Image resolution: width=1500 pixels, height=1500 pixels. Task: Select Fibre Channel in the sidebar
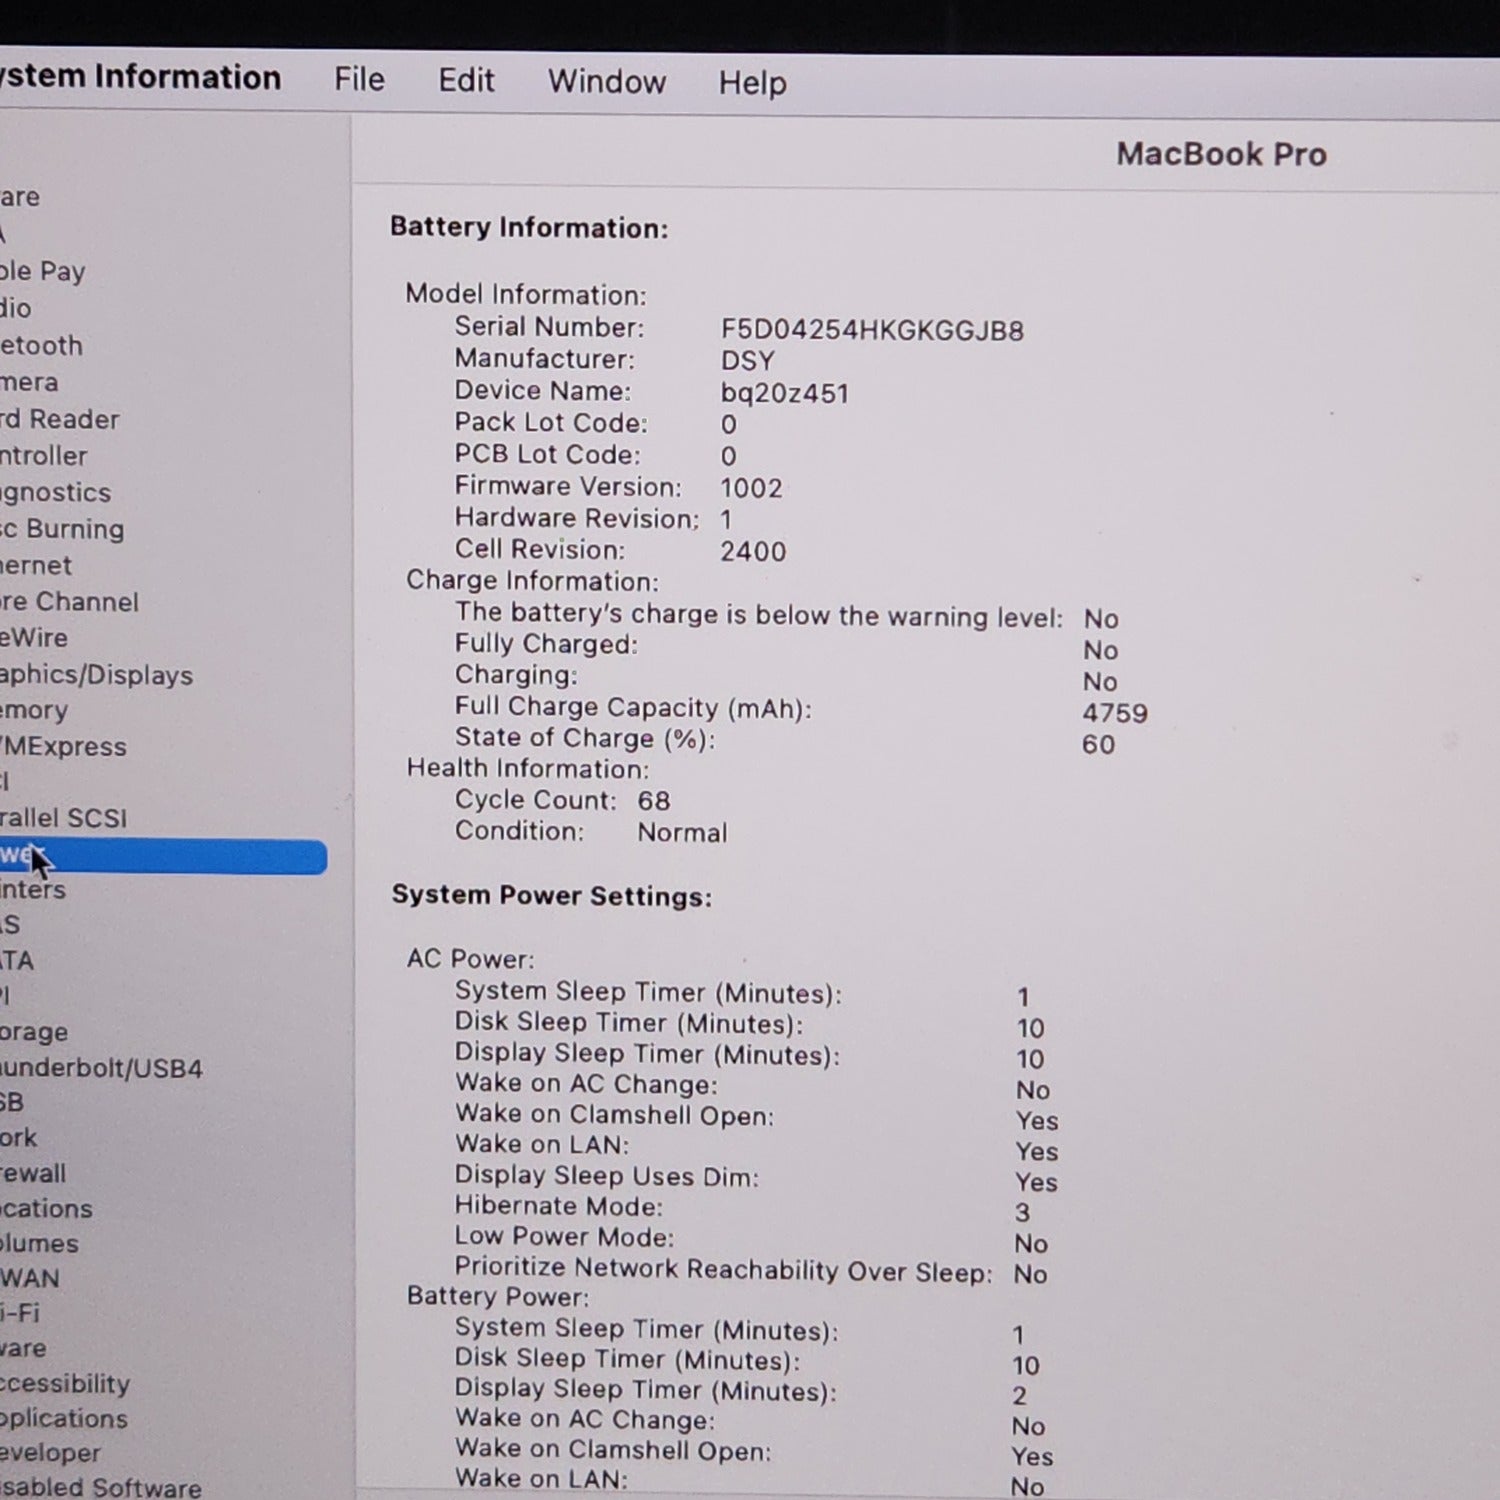[x=69, y=602]
